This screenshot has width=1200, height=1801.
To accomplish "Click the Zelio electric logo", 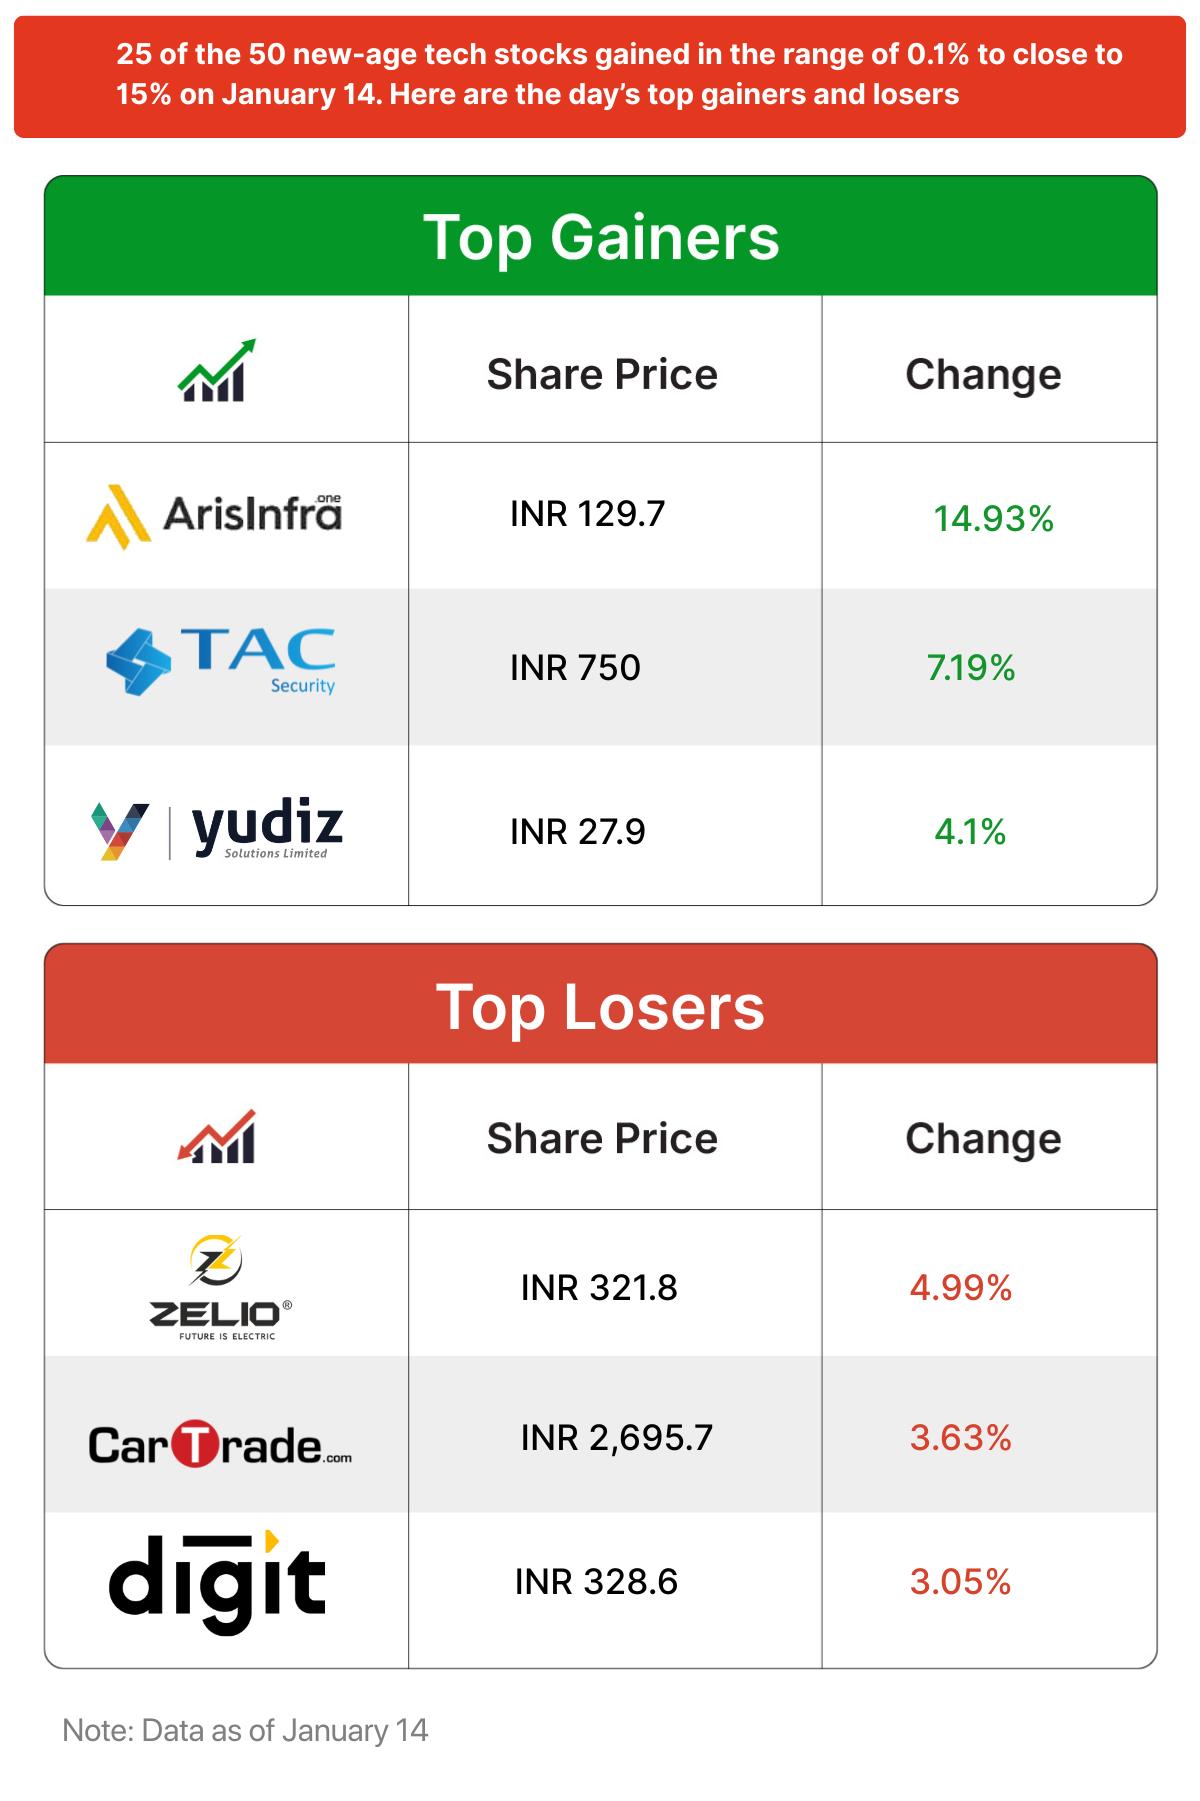I will coord(221,1289).
